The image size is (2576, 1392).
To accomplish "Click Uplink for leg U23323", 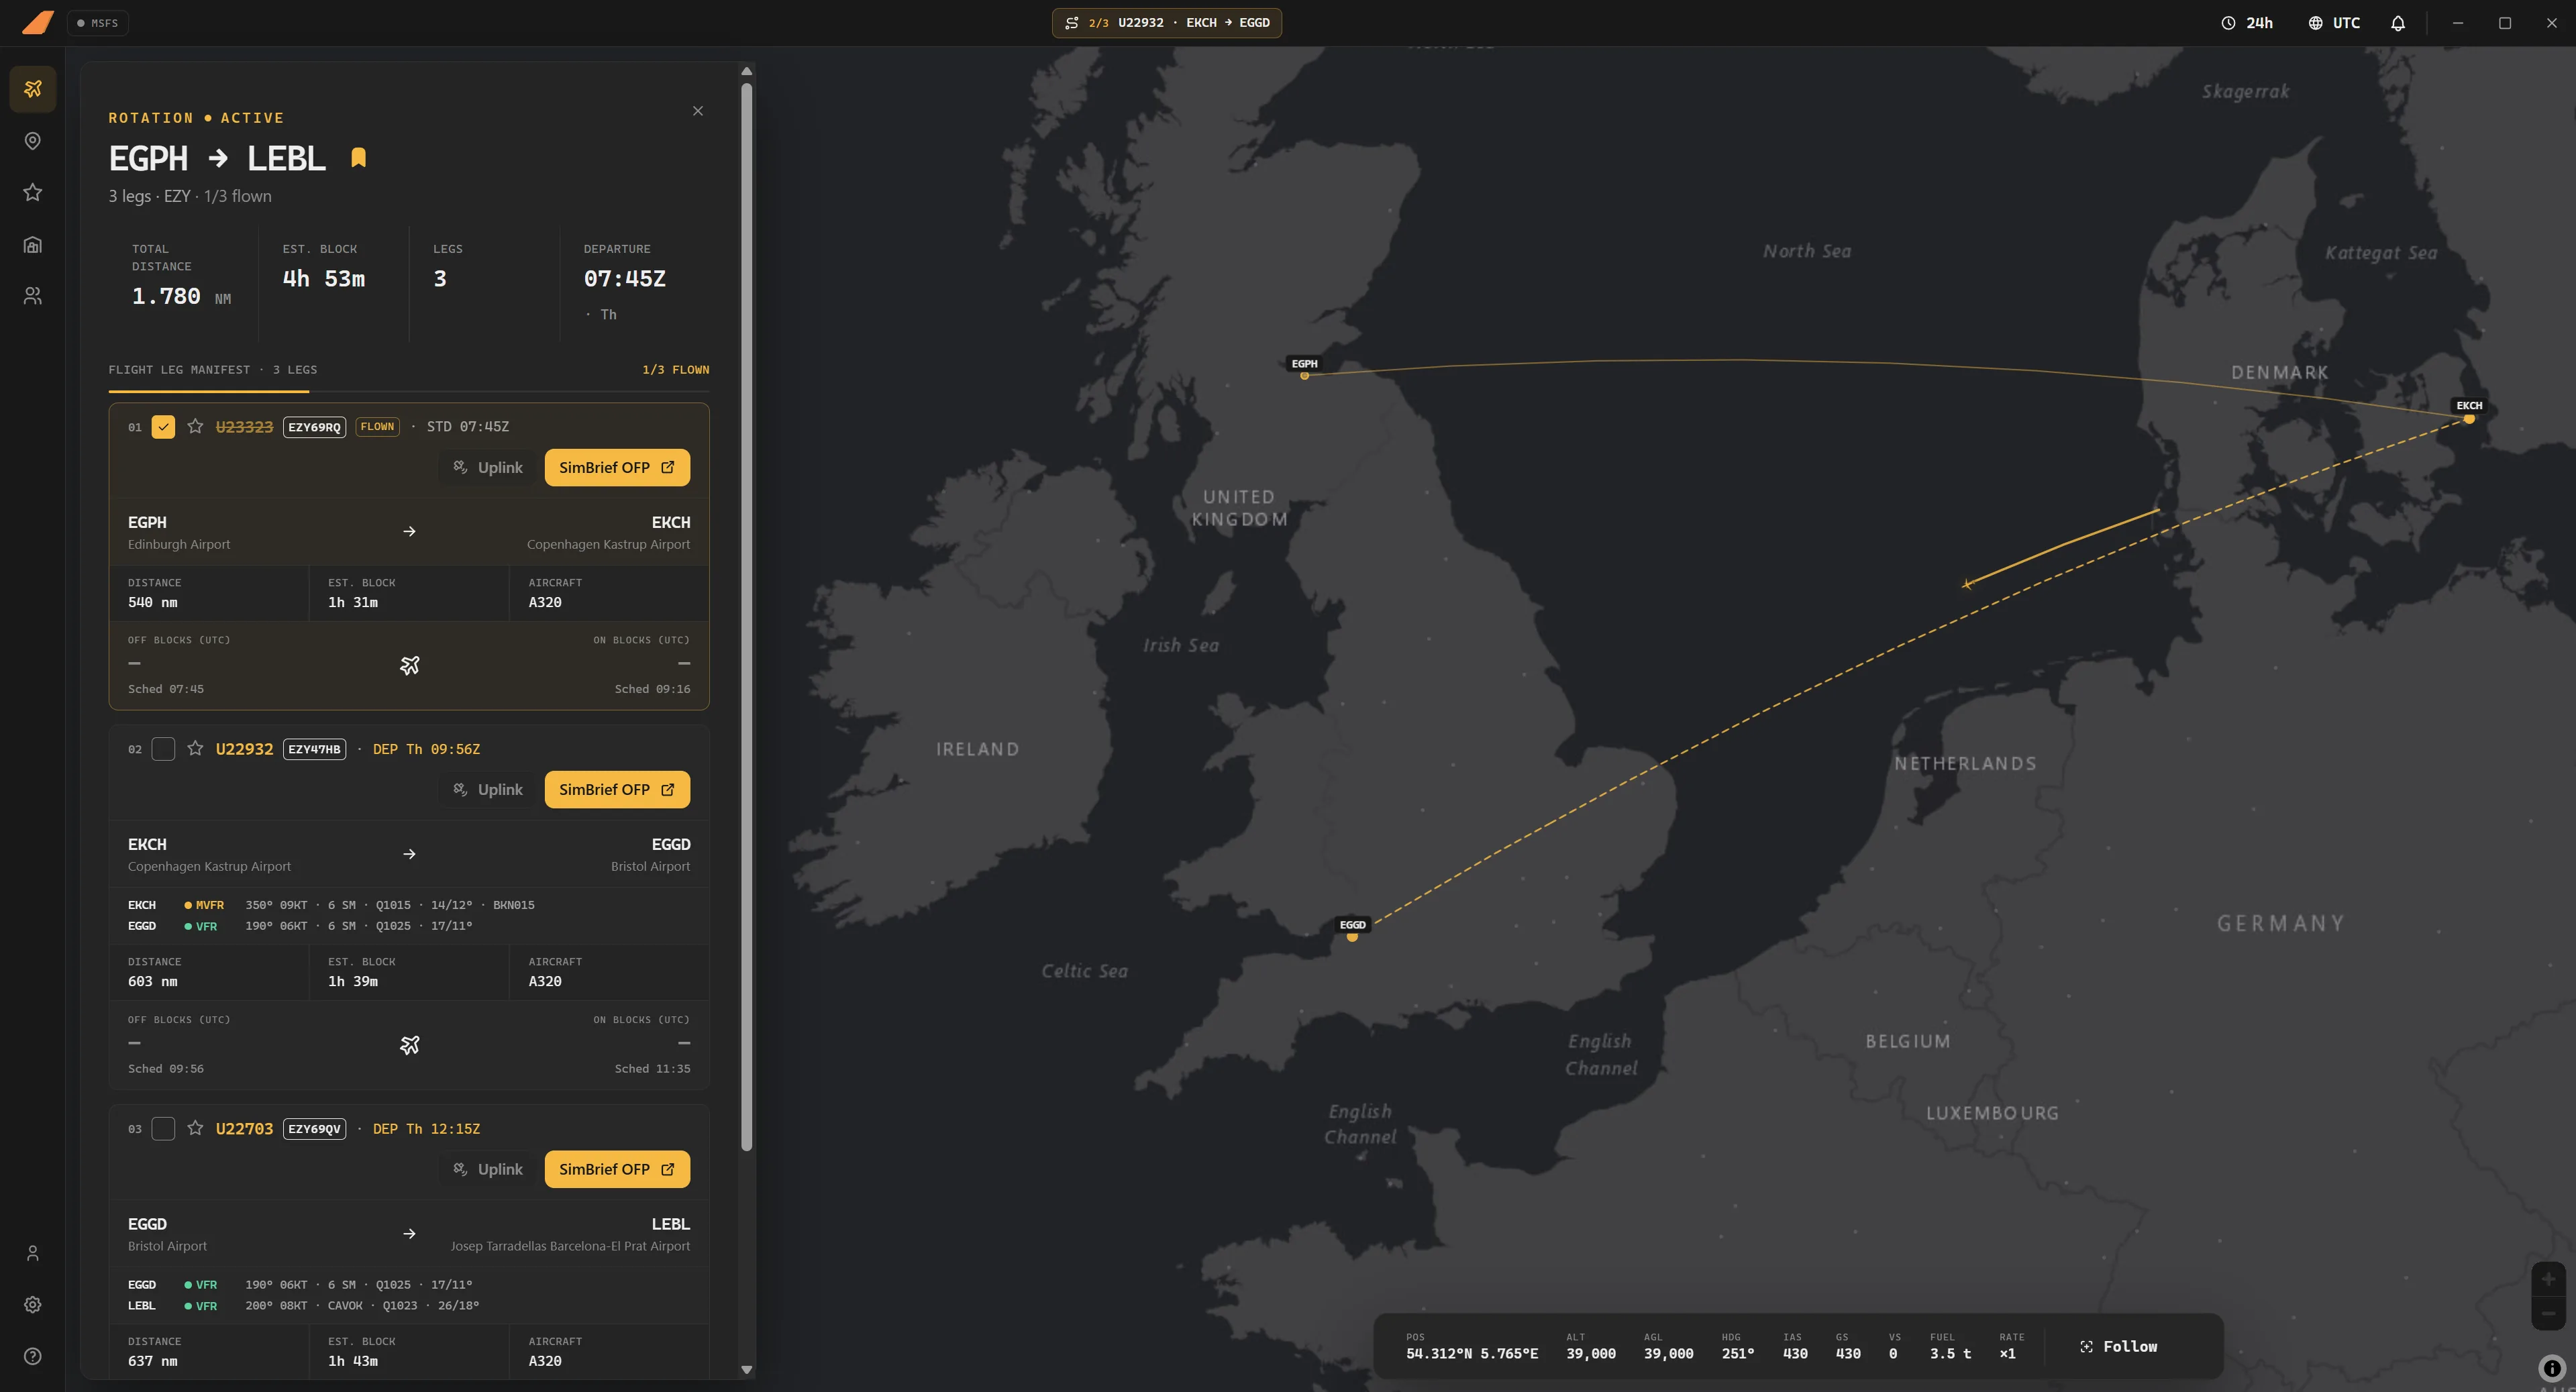I will click(x=488, y=468).
